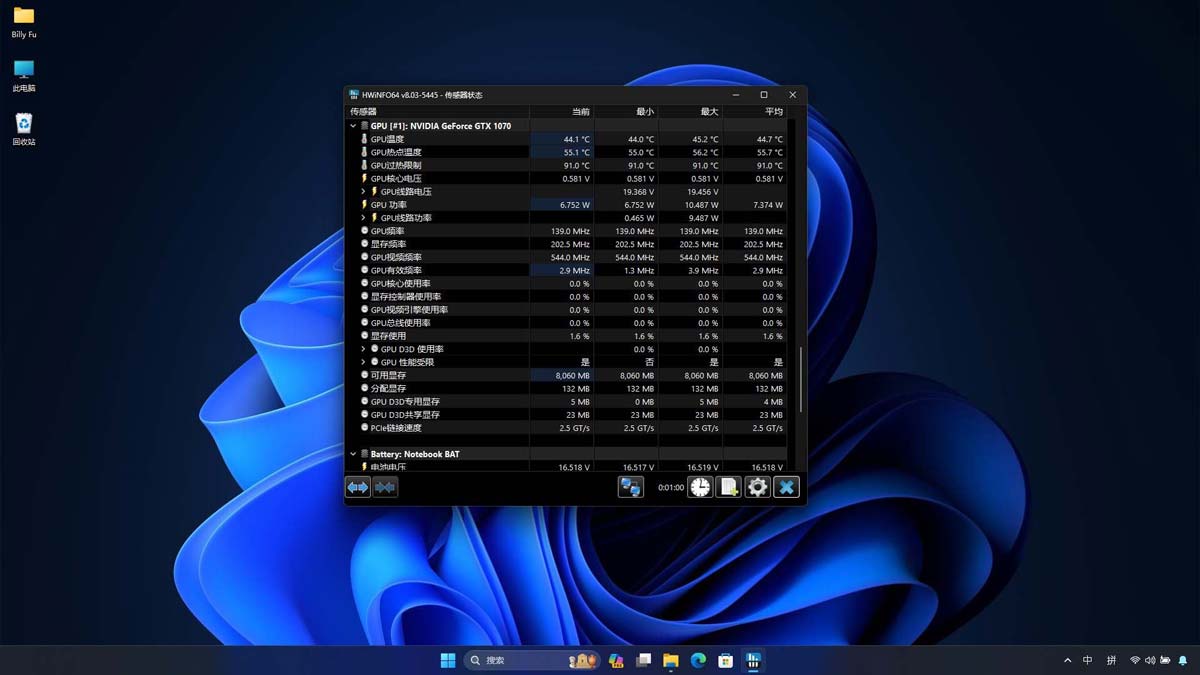Click the taskbar 搜索 search box

510,661
